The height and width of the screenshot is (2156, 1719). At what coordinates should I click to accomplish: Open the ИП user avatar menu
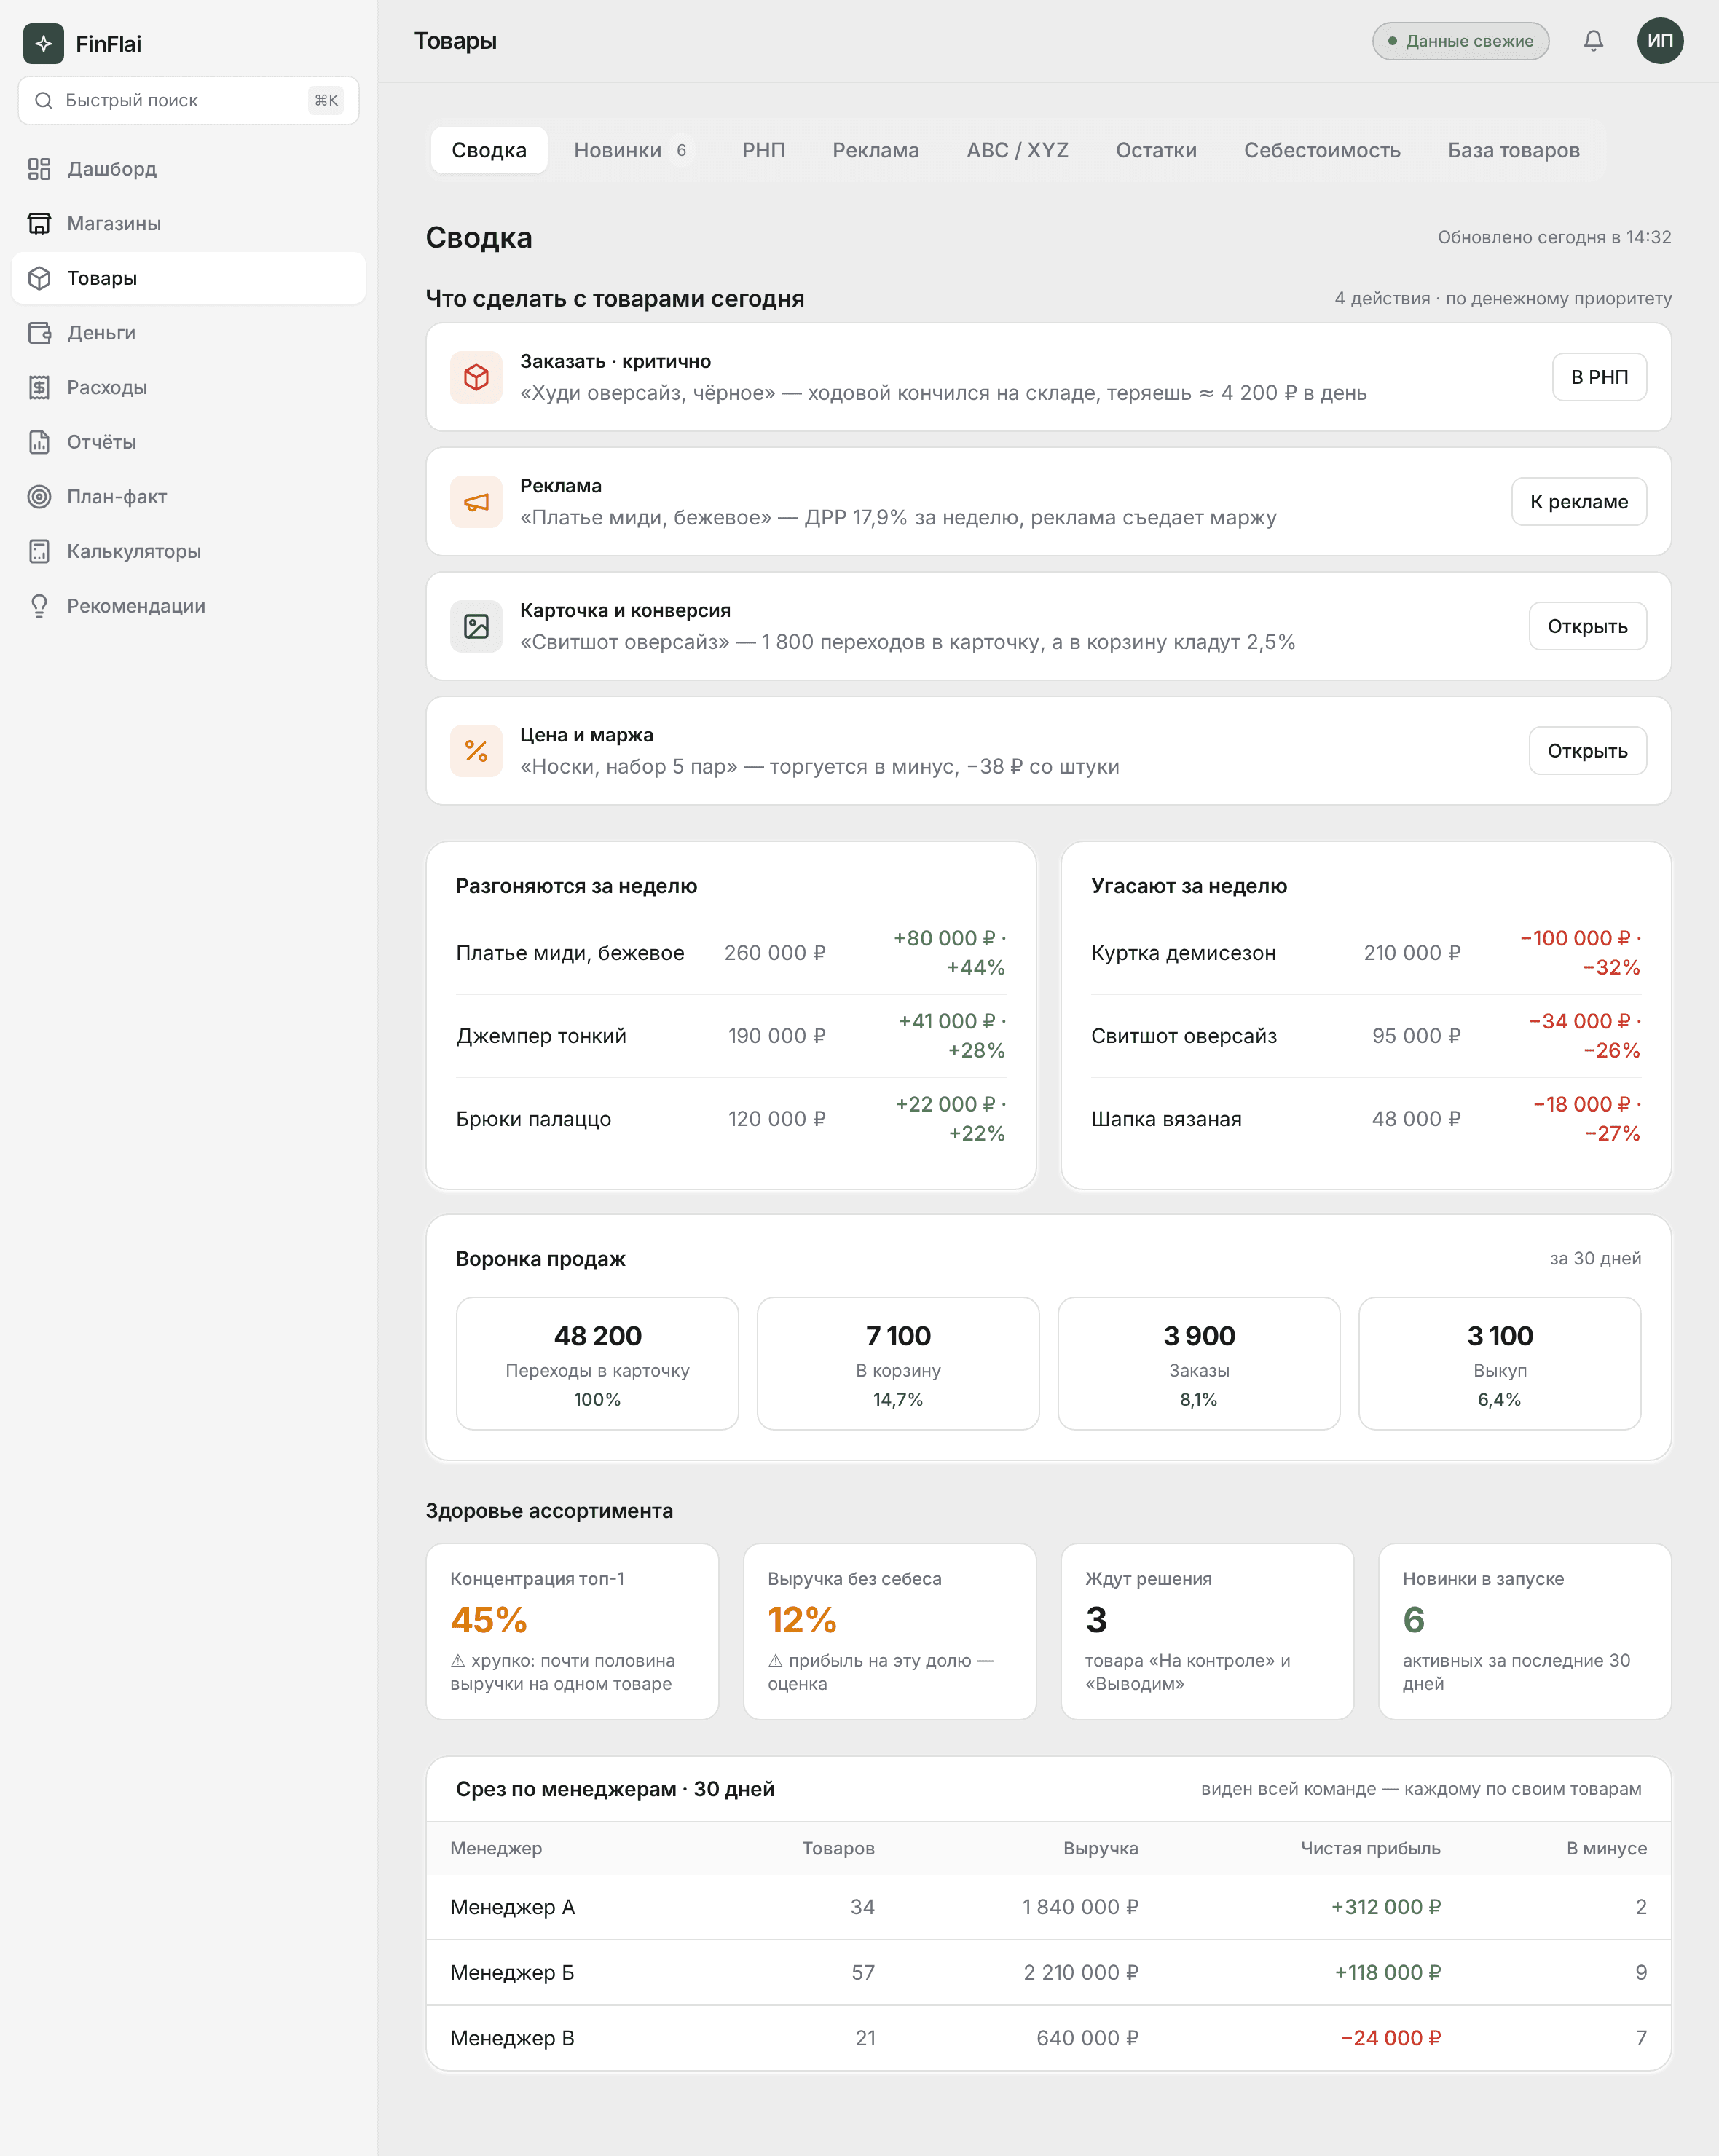tap(1660, 41)
